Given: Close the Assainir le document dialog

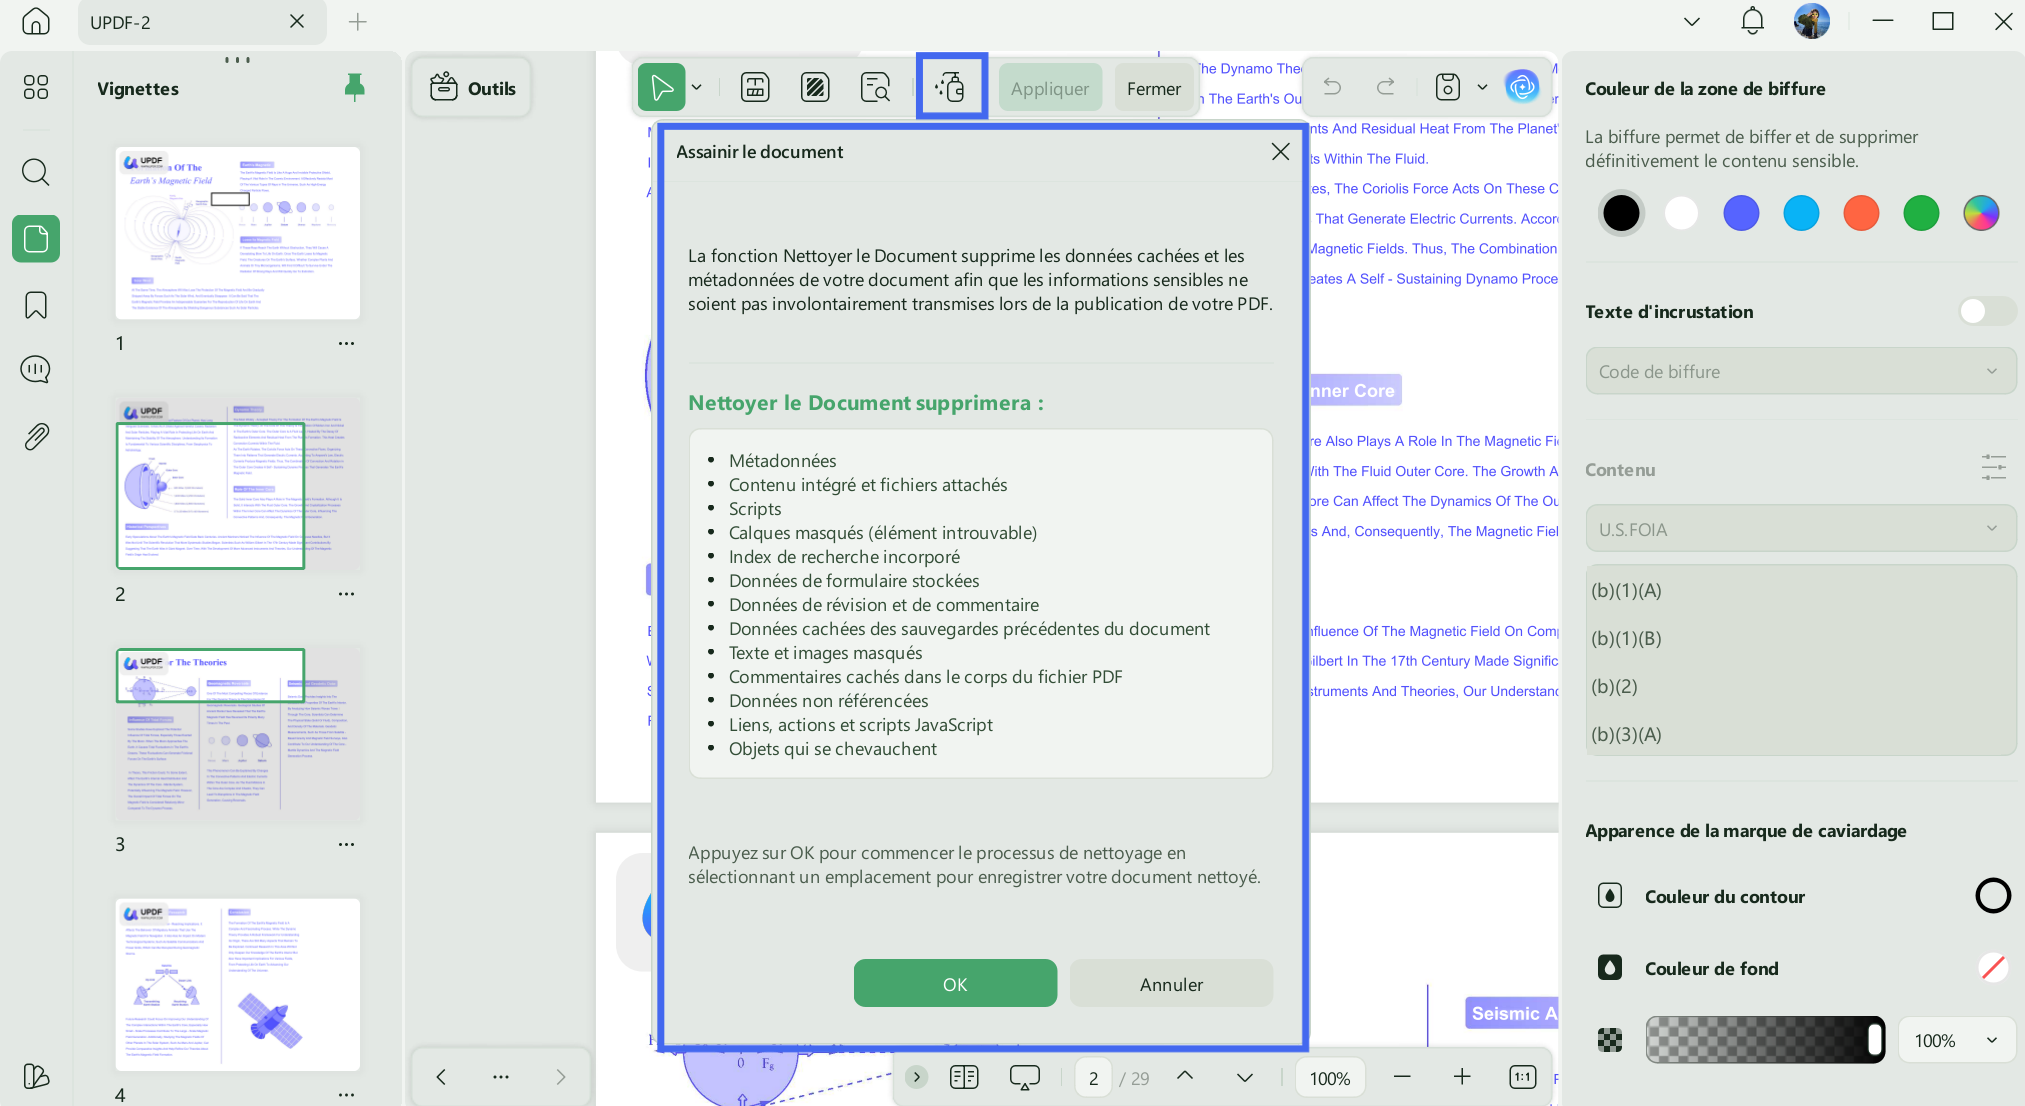Looking at the screenshot, I should [x=1280, y=152].
